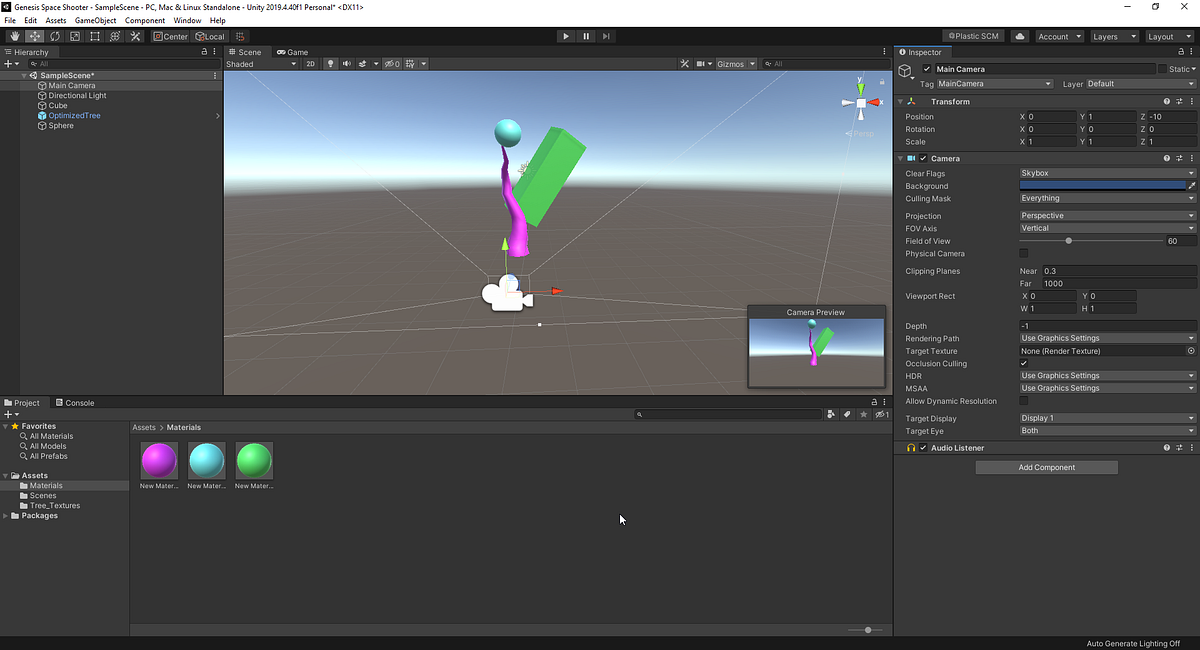
Task: Activate the Rotate tool
Action: [54, 36]
